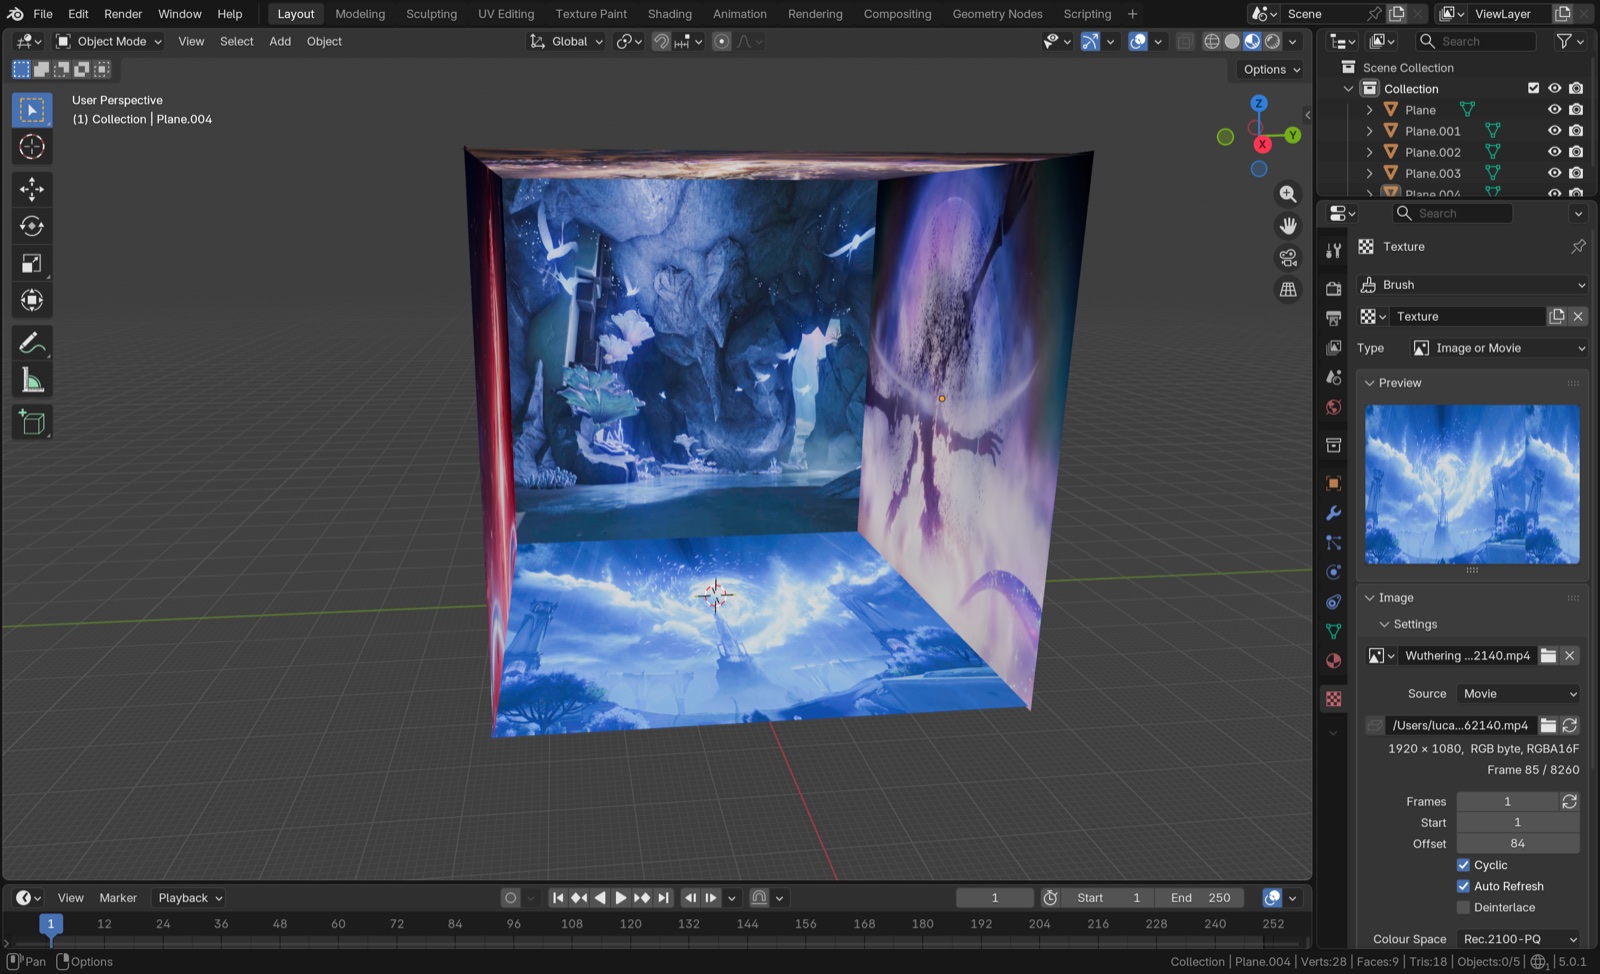Click the texture preview thumbnail
The height and width of the screenshot is (974, 1600).
pyautogui.click(x=1472, y=484)
